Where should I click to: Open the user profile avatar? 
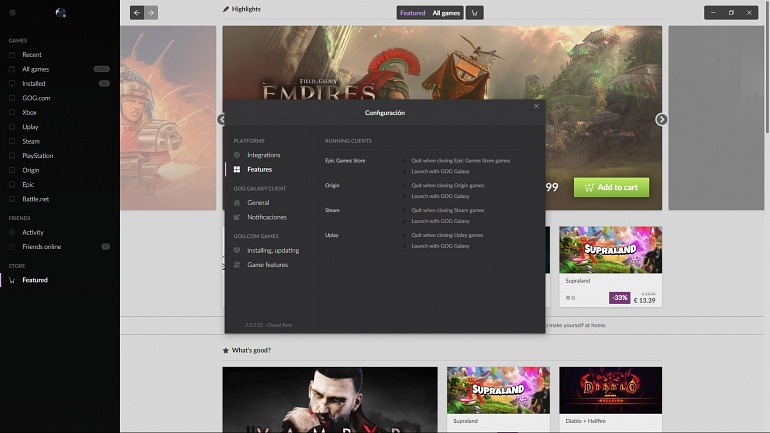(60, 13)
